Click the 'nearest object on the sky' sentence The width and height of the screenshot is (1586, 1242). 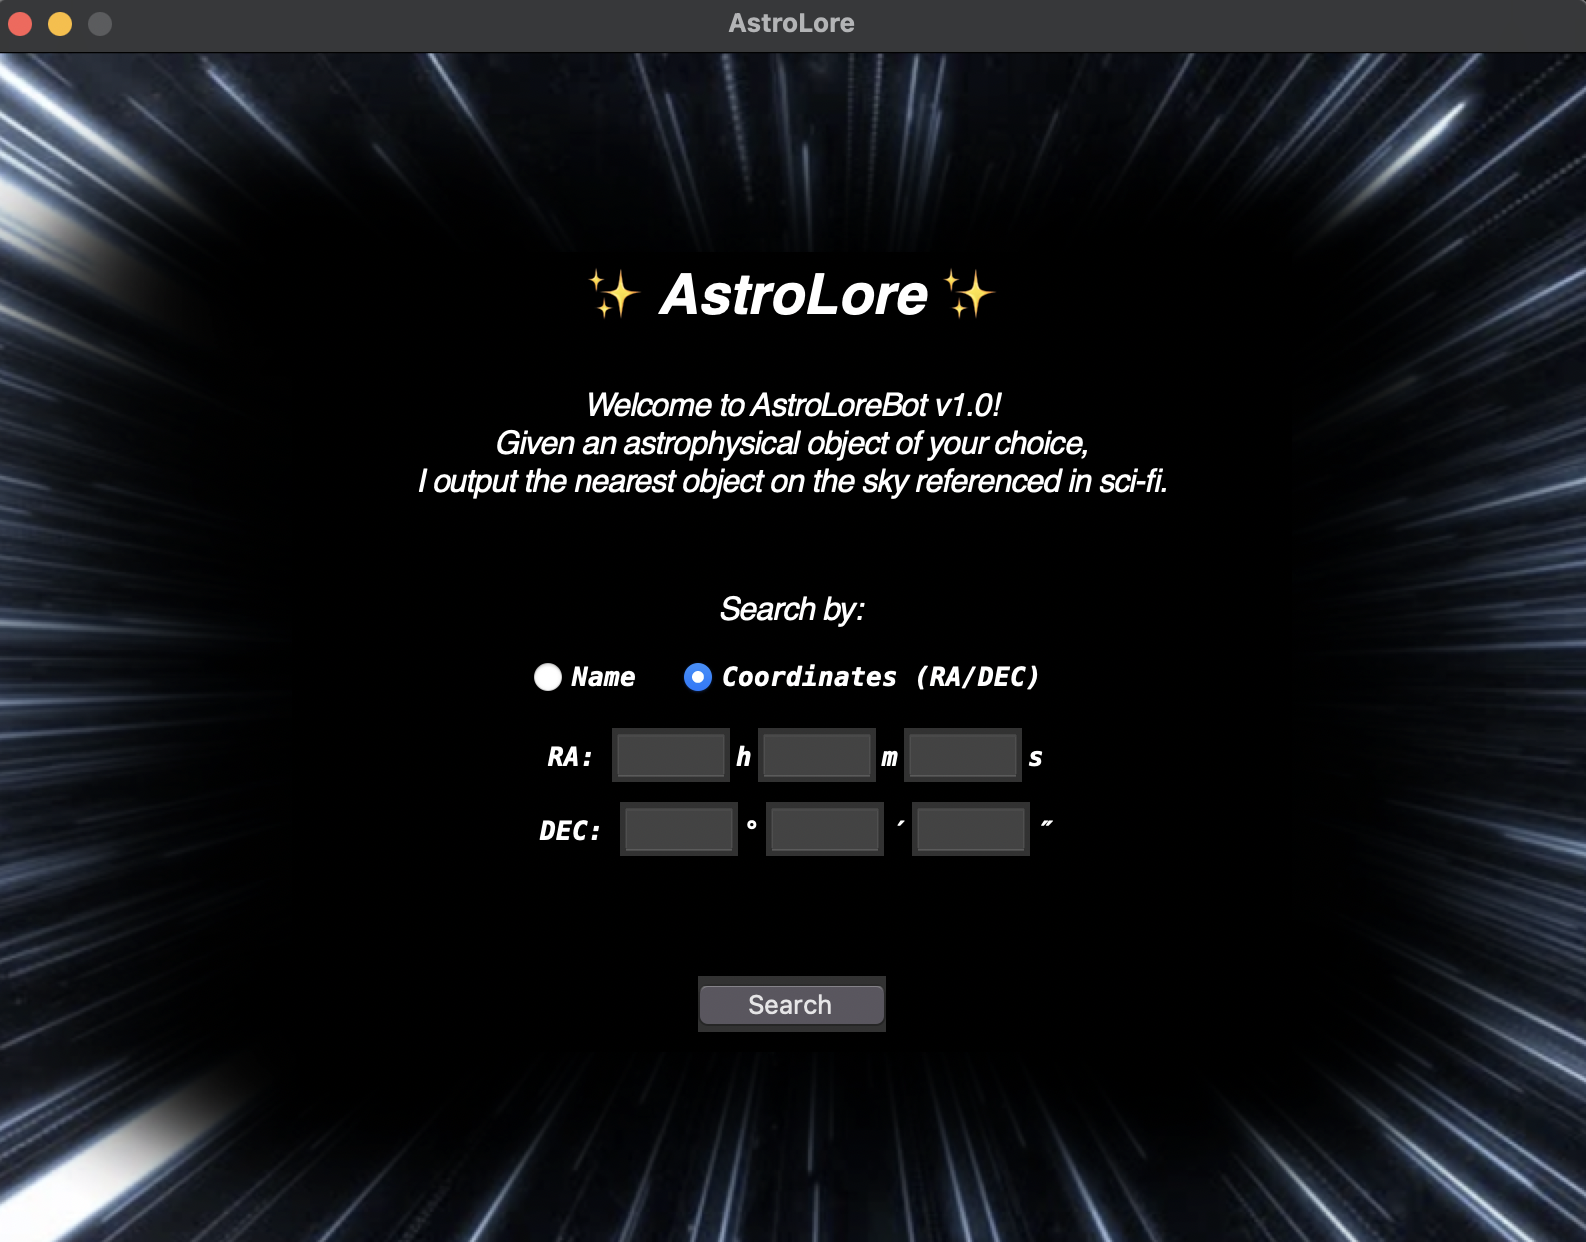(793, 481)
